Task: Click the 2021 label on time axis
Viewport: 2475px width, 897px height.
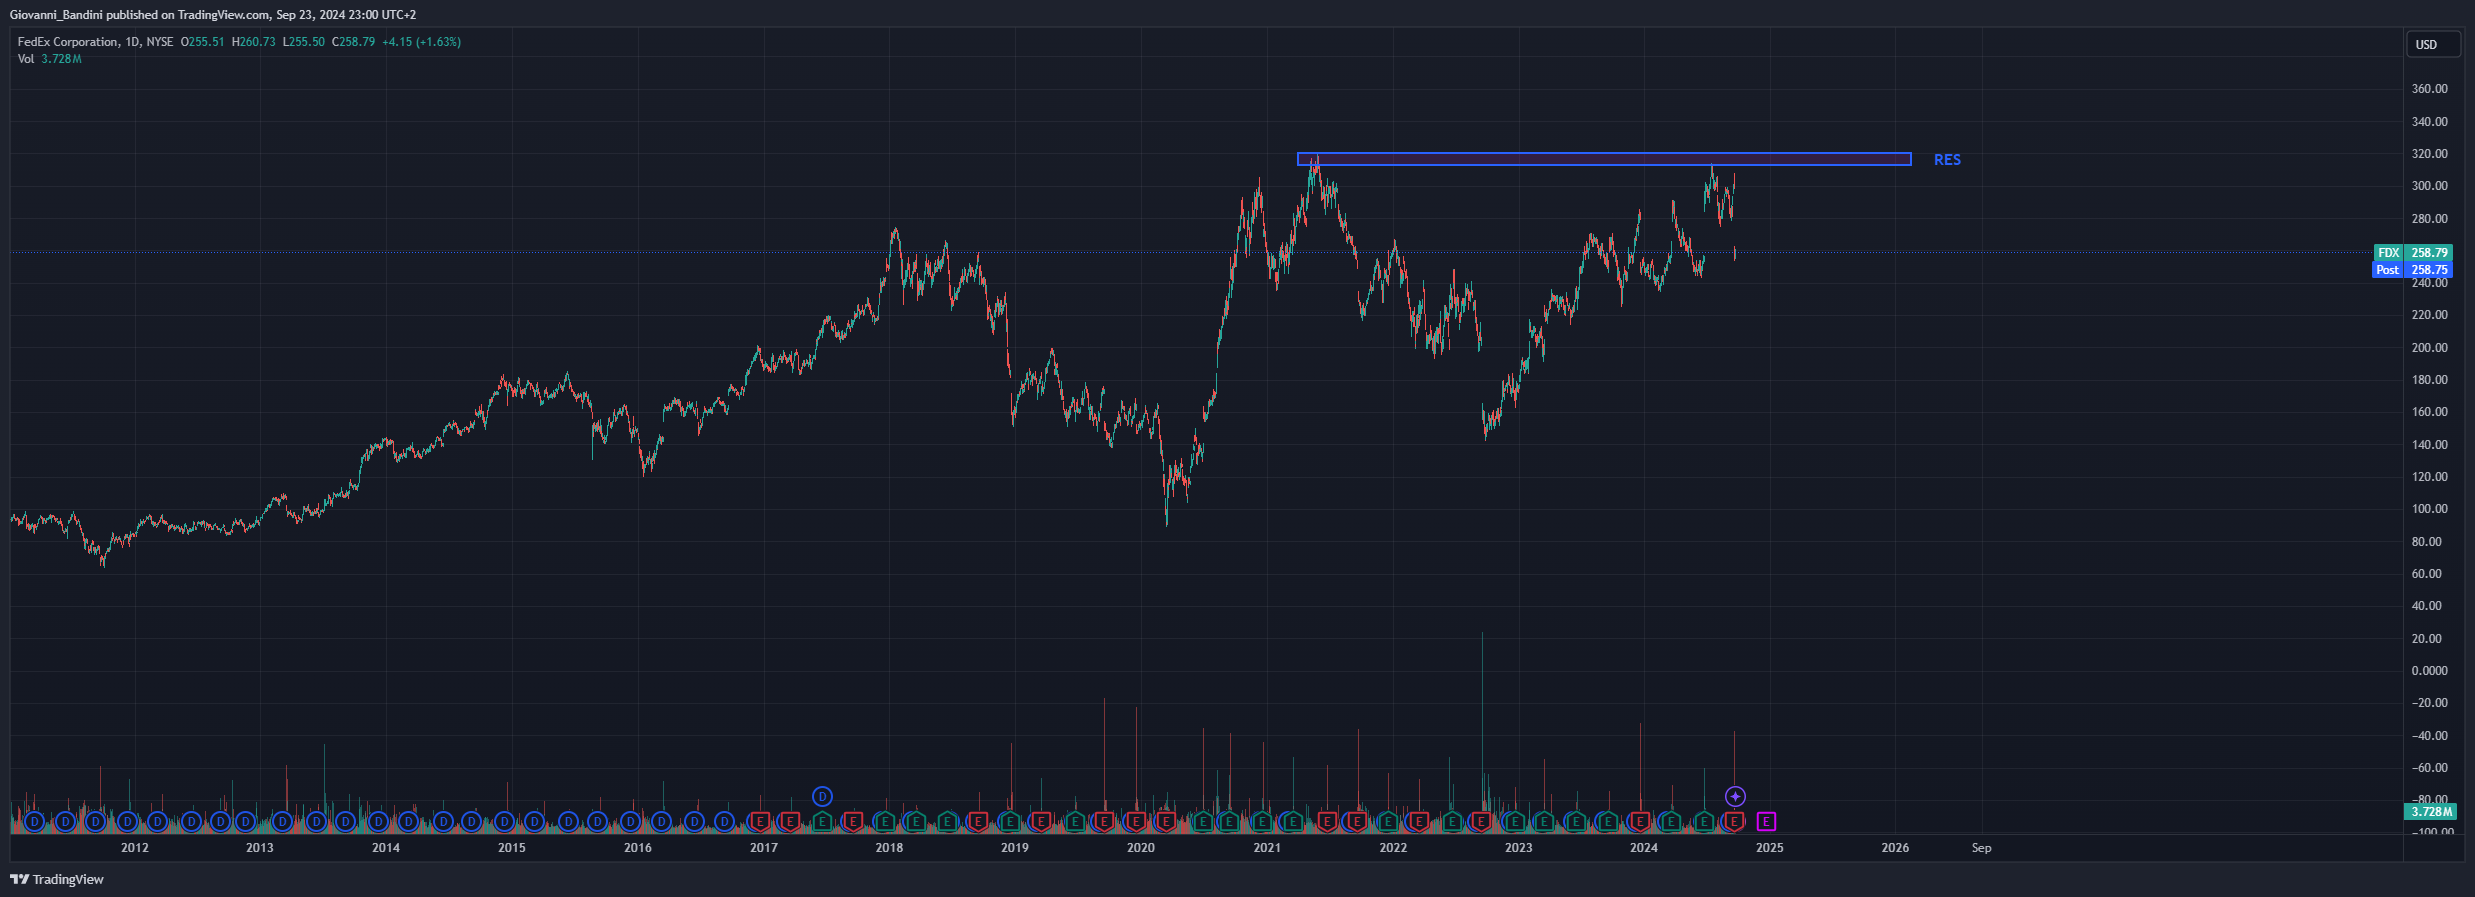Action: pyautogui.click(x=1267, y=848)
